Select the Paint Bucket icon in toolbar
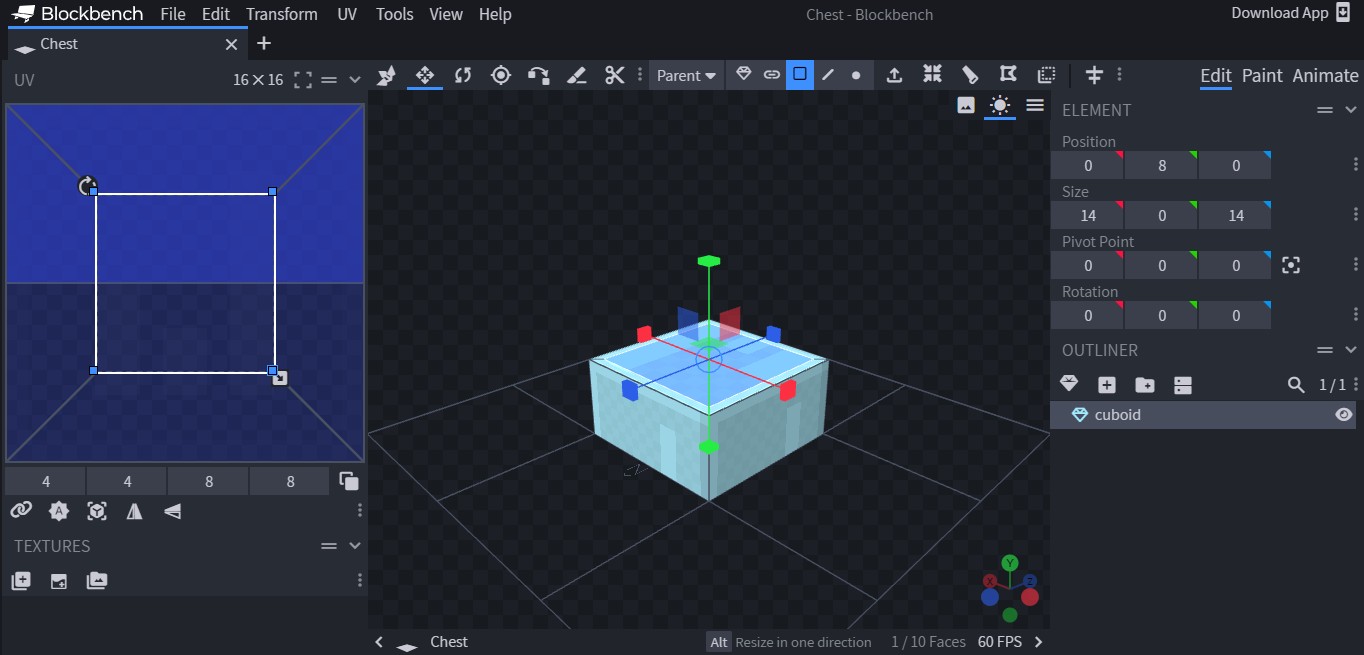This screenshot has height=655, width=1364. click(970, 75)
